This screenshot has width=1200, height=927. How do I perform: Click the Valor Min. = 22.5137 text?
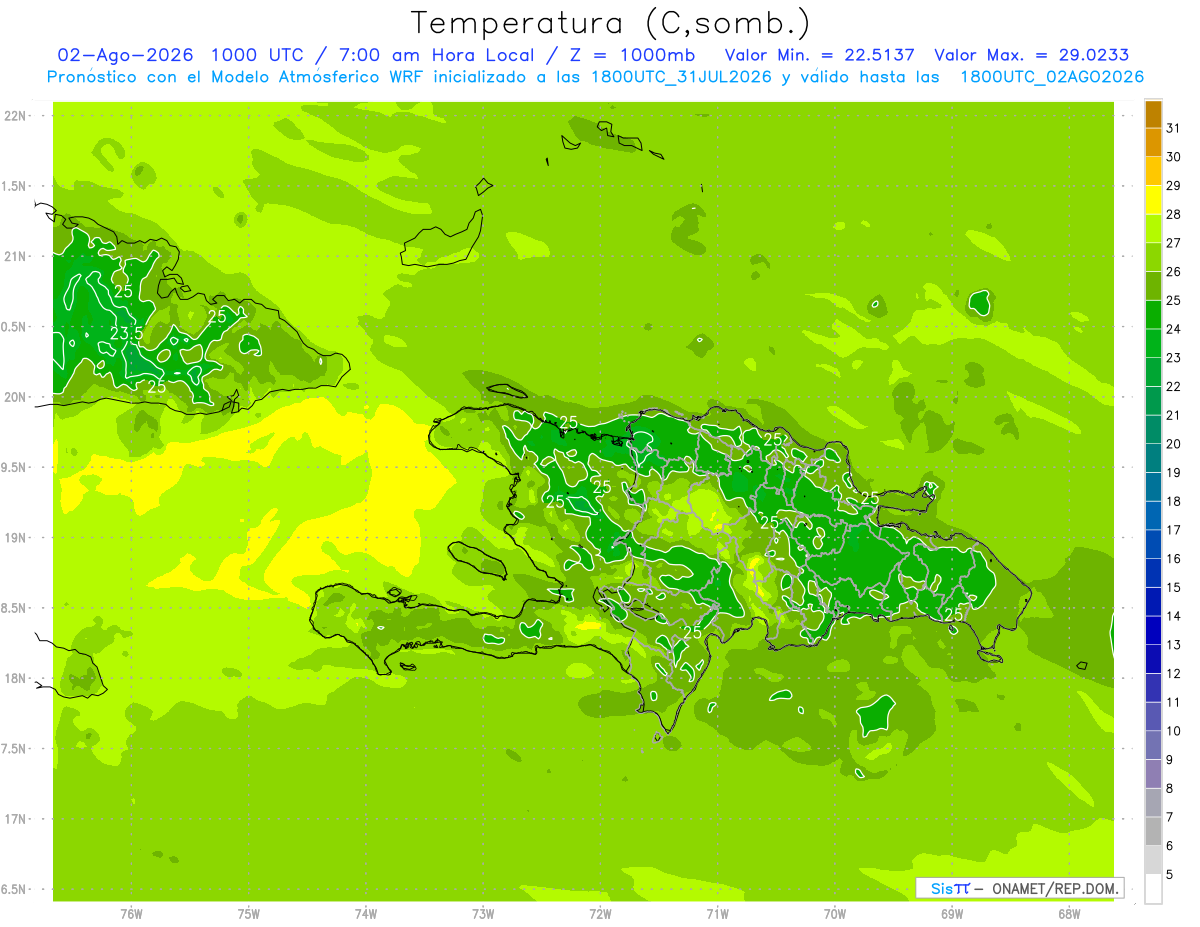pyautogui.click(x=820, y=55)
